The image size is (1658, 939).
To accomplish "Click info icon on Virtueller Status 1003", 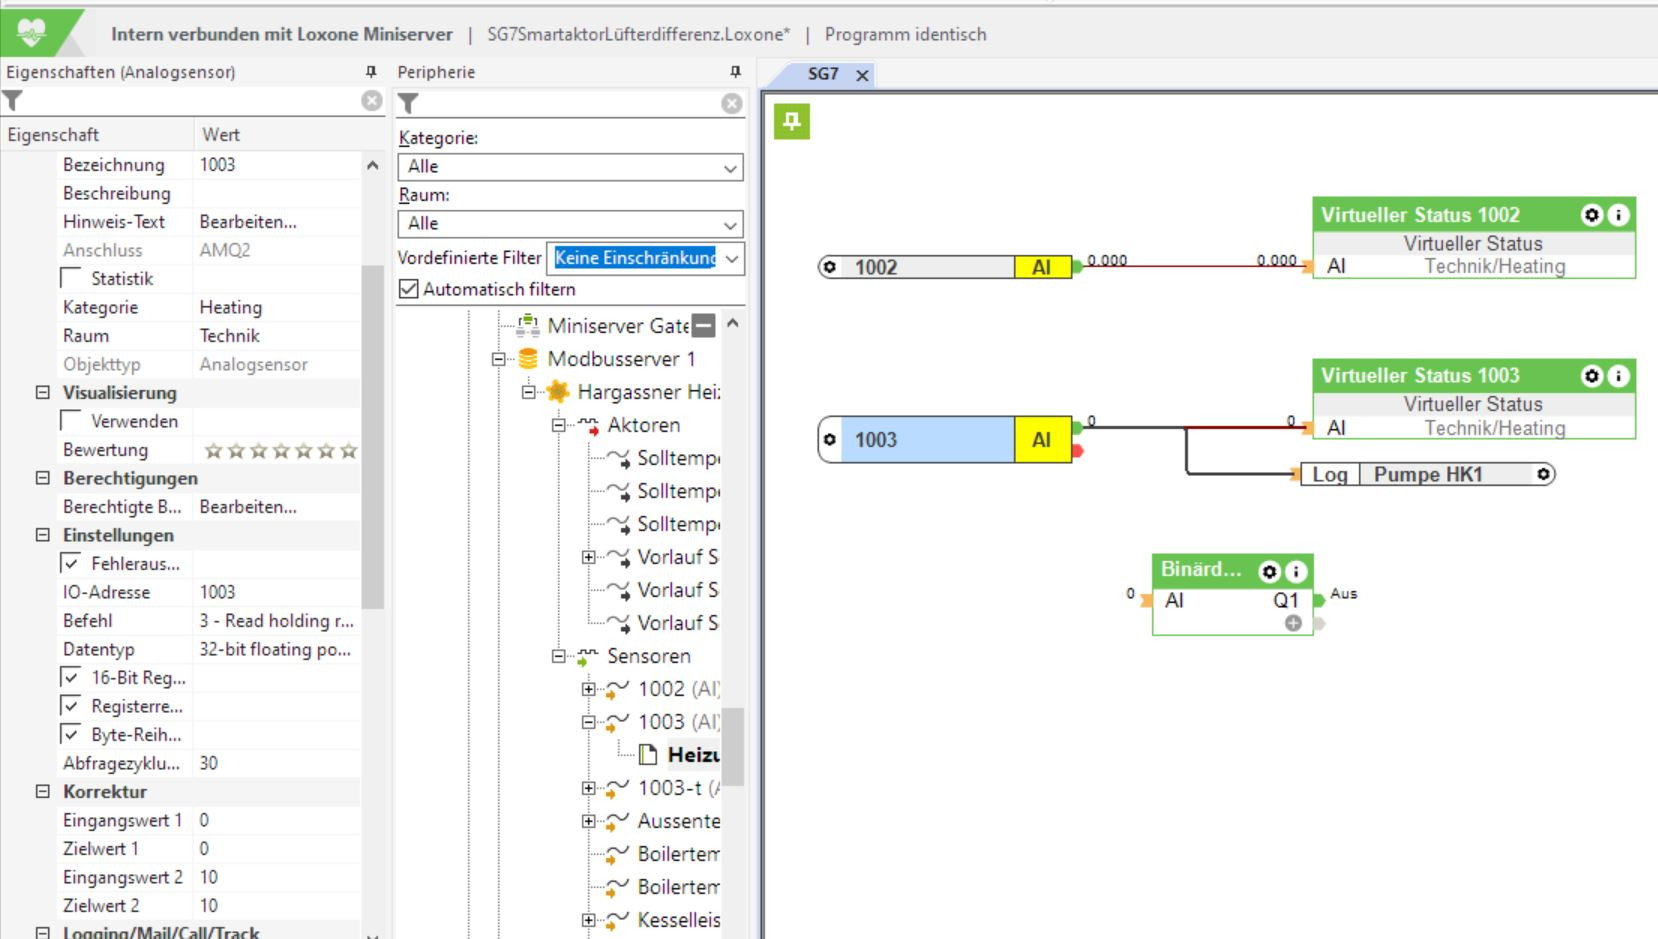I will click(x=1618, y=376).
